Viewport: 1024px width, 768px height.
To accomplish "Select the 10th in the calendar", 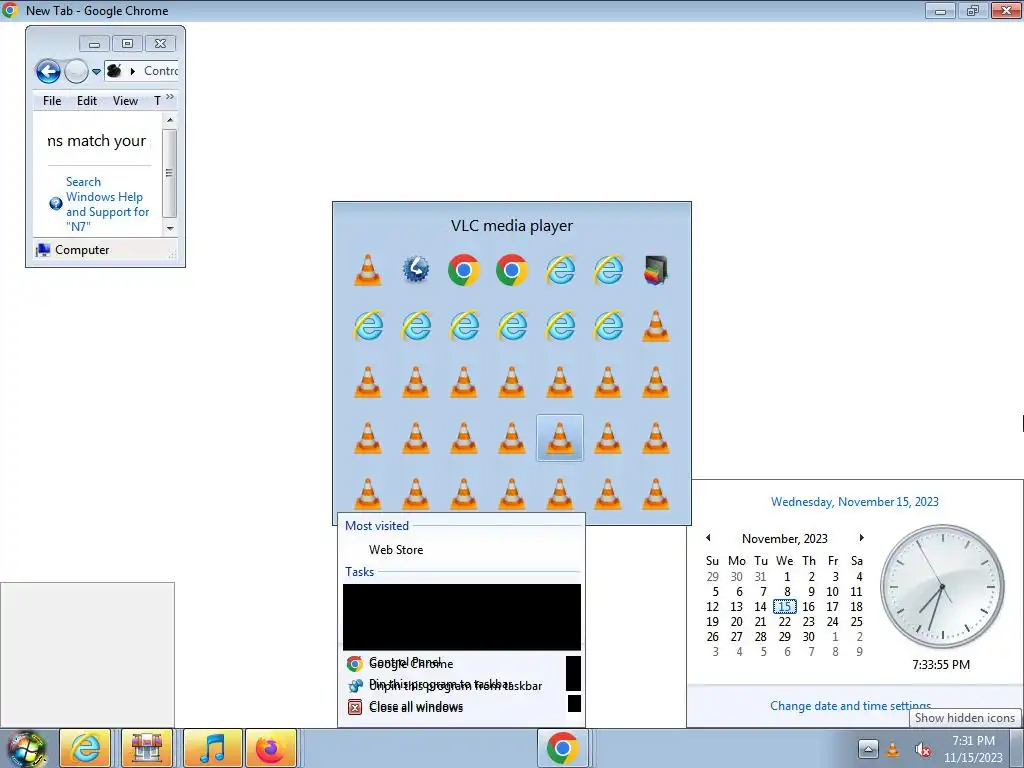I will coord(833,592).
